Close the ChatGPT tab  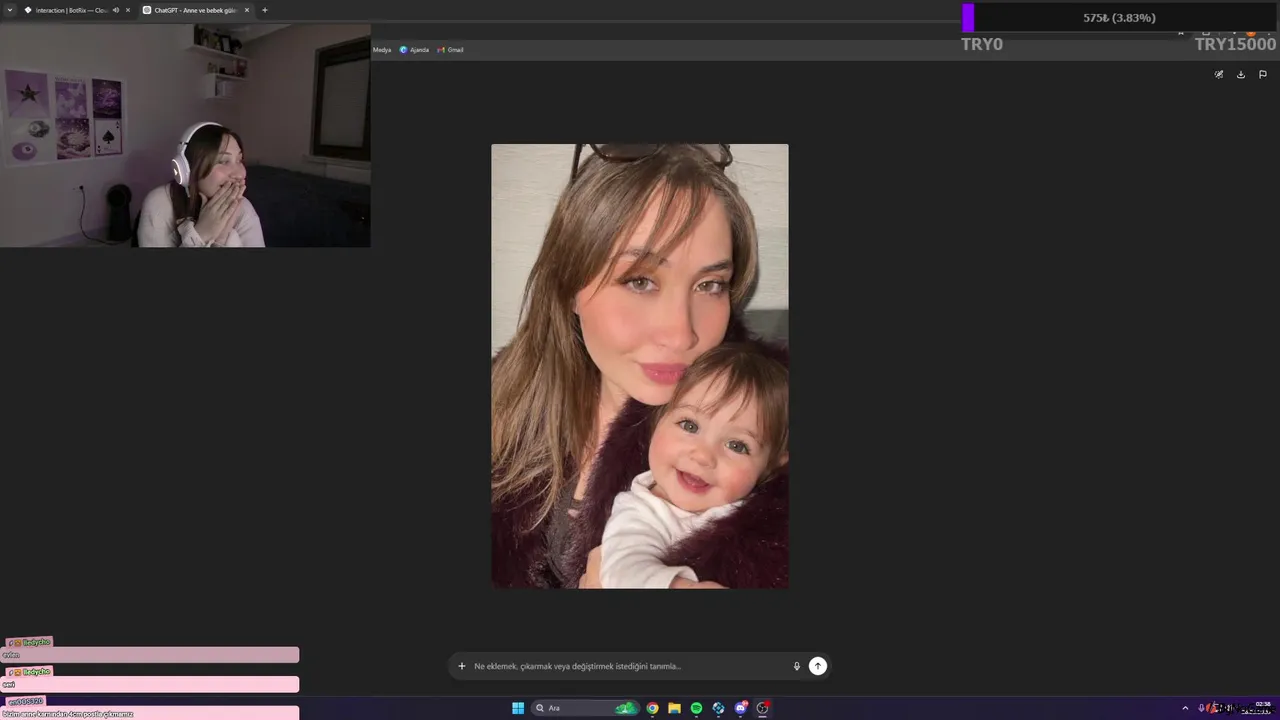(247, 10)
